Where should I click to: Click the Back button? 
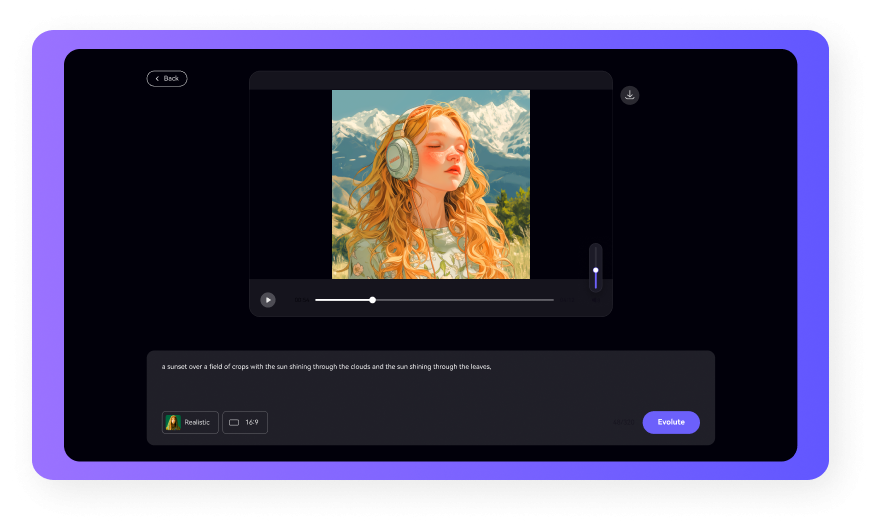(167, 78)
